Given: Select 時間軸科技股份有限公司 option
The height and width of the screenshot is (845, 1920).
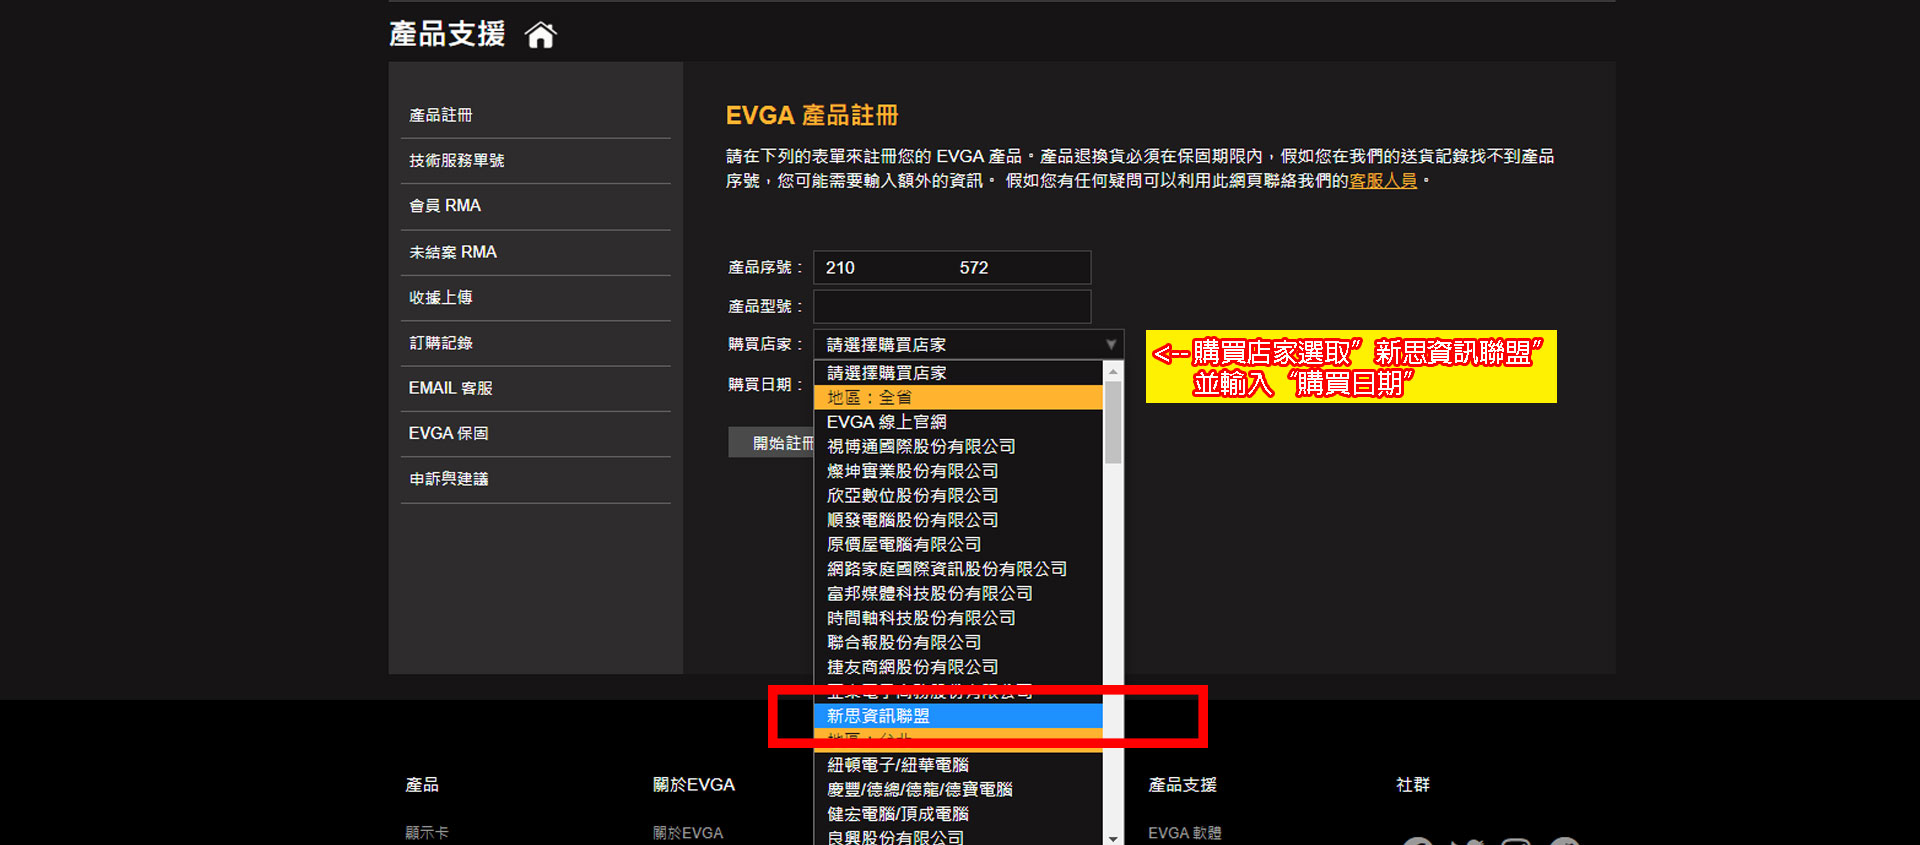Looking at the screenshot, I should 958,618.
